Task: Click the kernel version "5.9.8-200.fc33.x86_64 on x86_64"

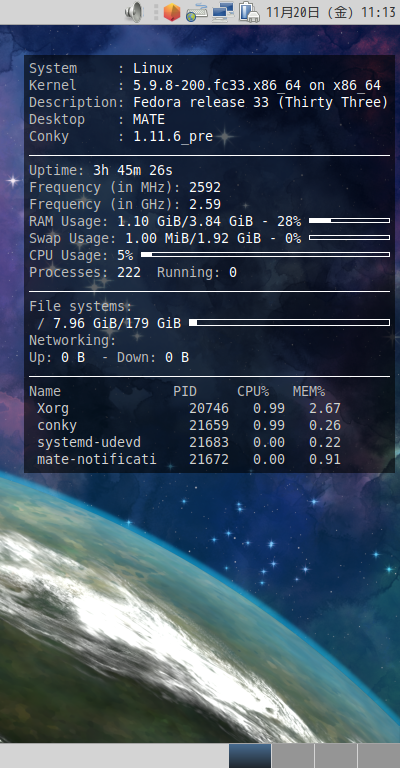Action: pos(257,86)
